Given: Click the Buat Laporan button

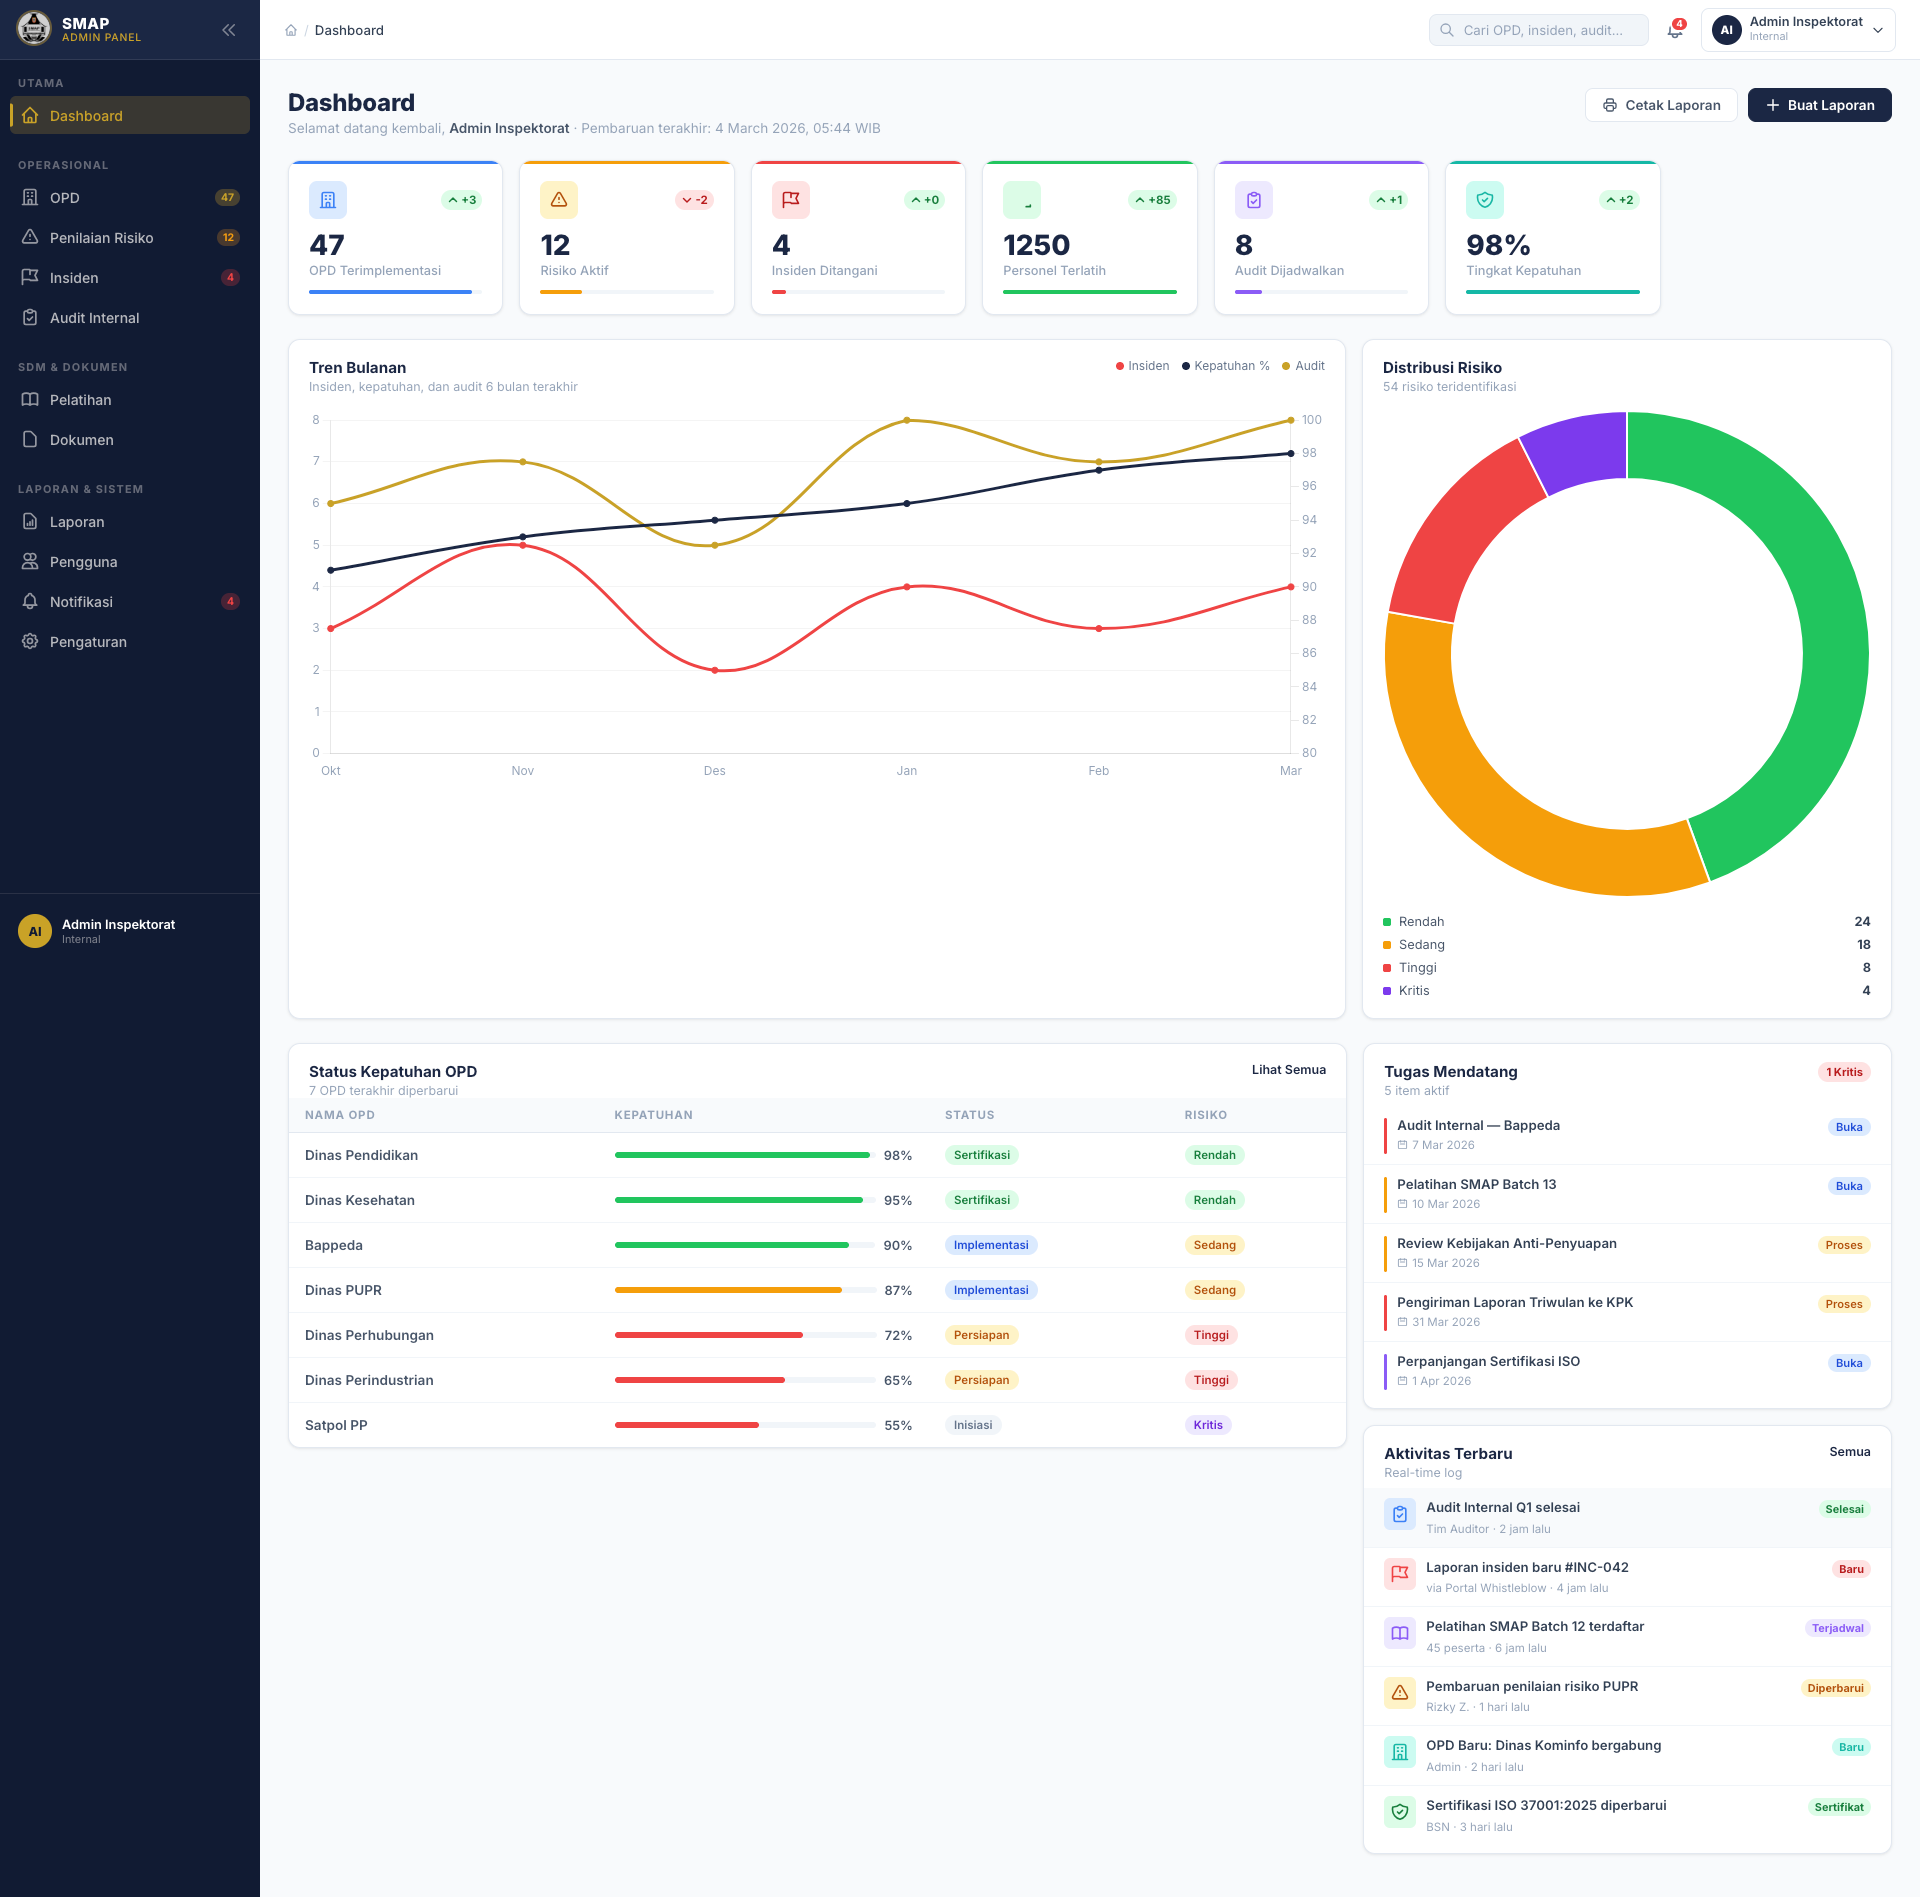Looking at the screenshot, I should [x=1819, y=105].
